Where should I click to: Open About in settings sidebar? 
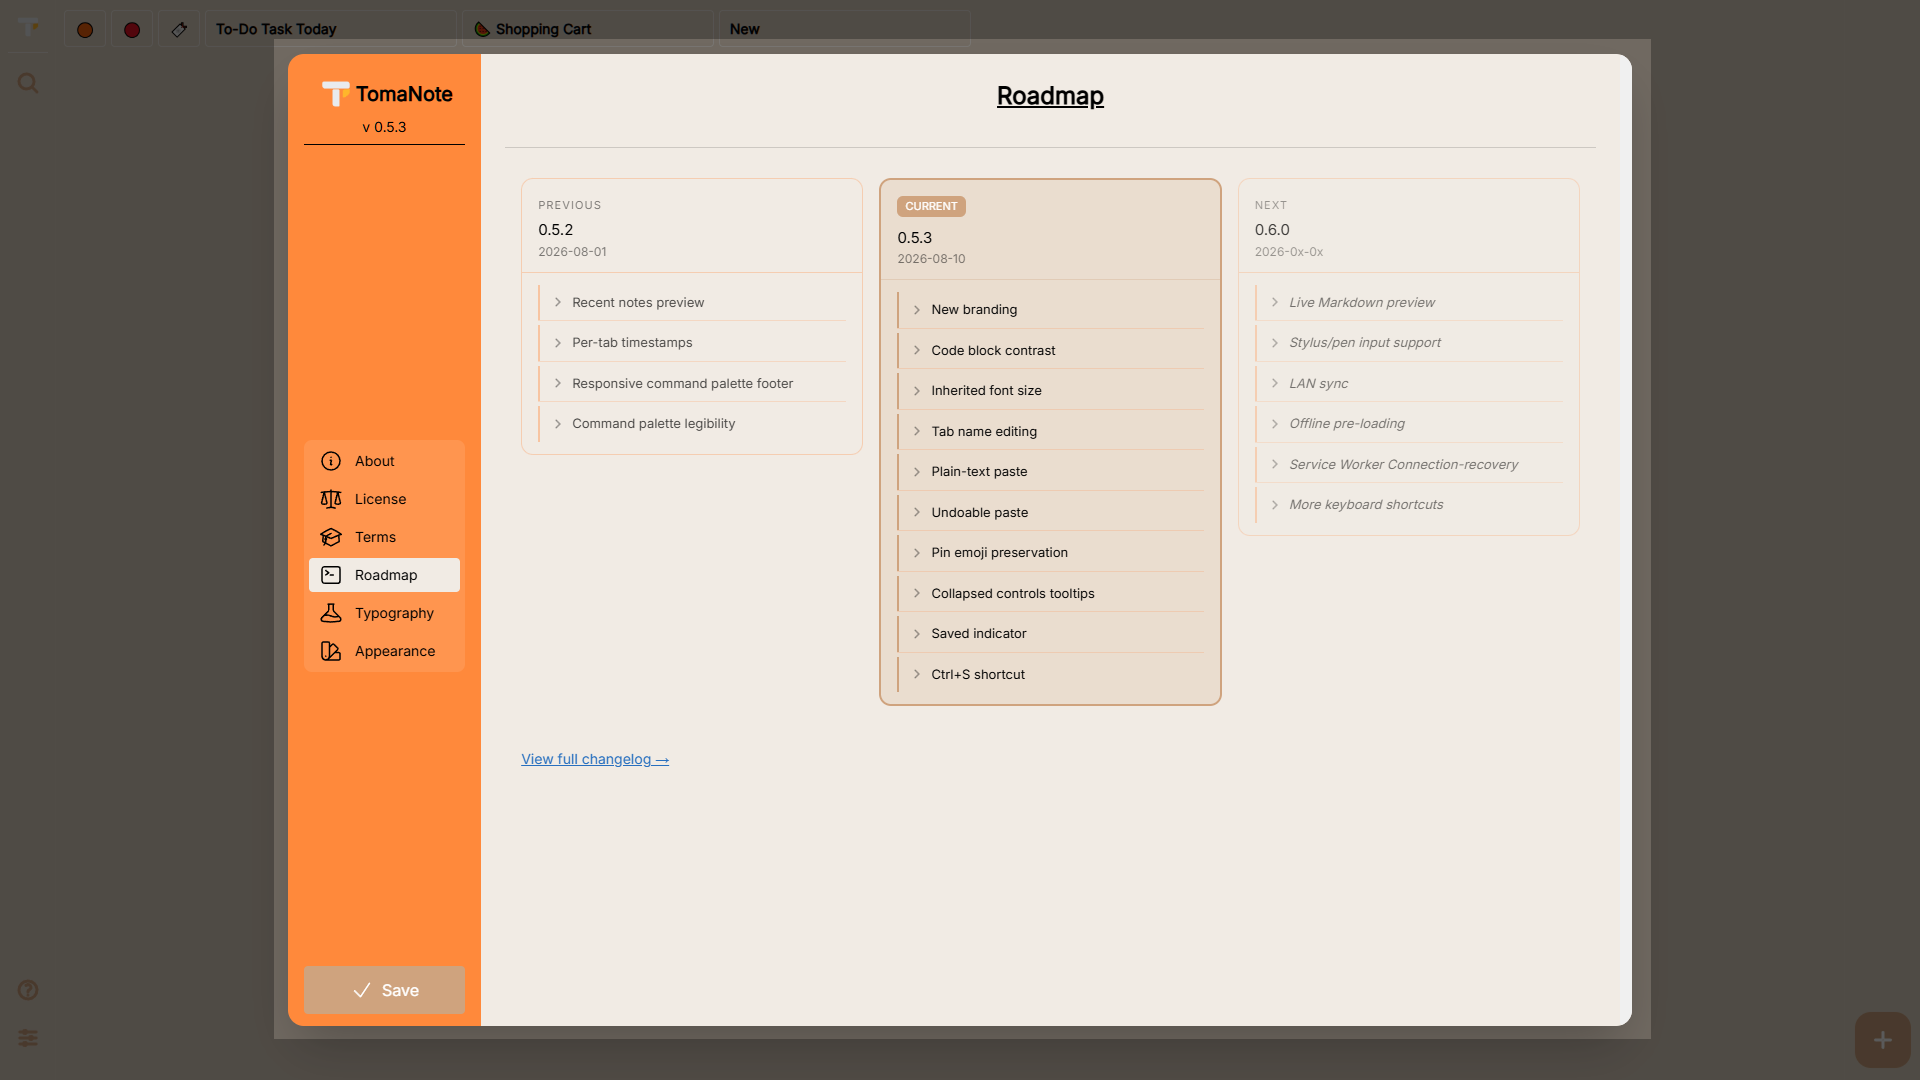coord(384,461)
